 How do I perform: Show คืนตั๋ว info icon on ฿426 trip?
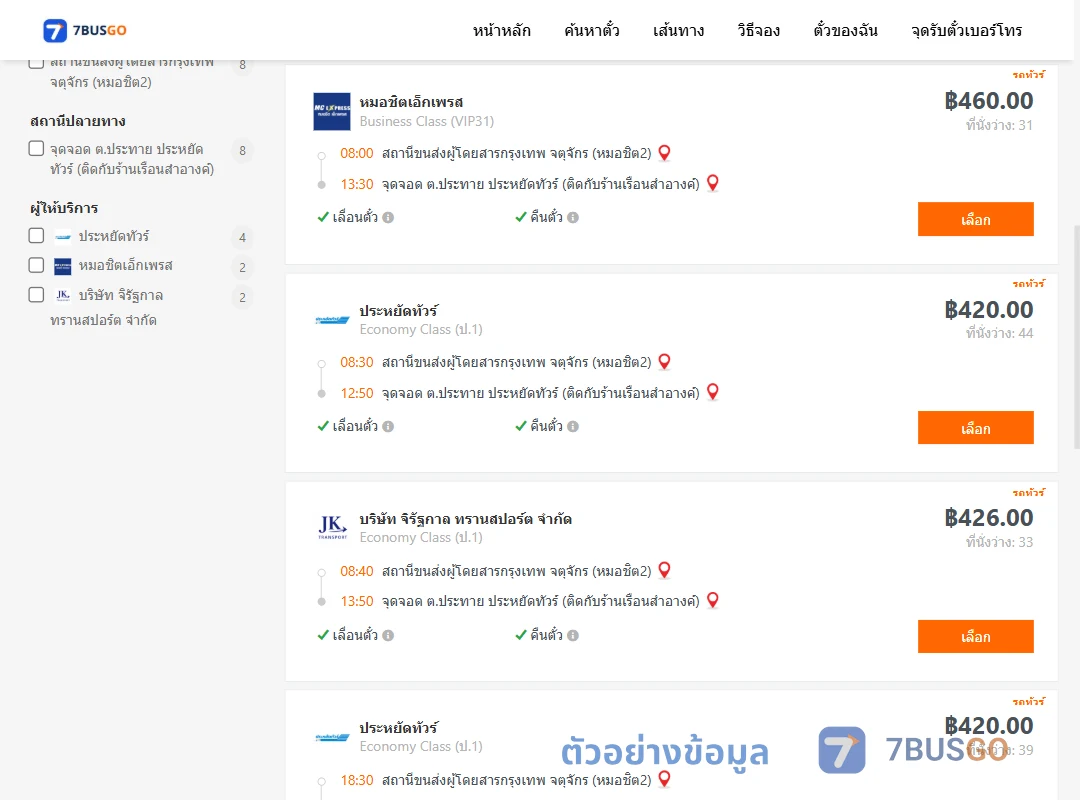[573, 635]
